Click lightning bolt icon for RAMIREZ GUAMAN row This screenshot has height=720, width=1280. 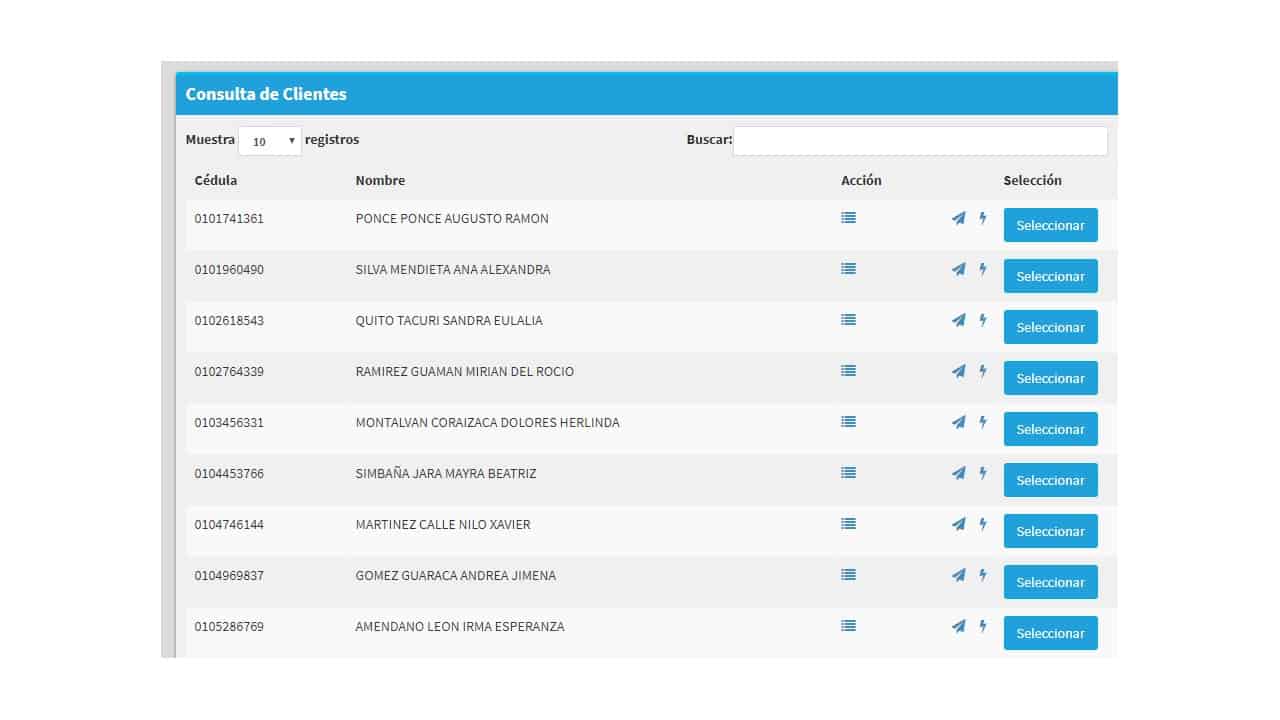[982, 371]
